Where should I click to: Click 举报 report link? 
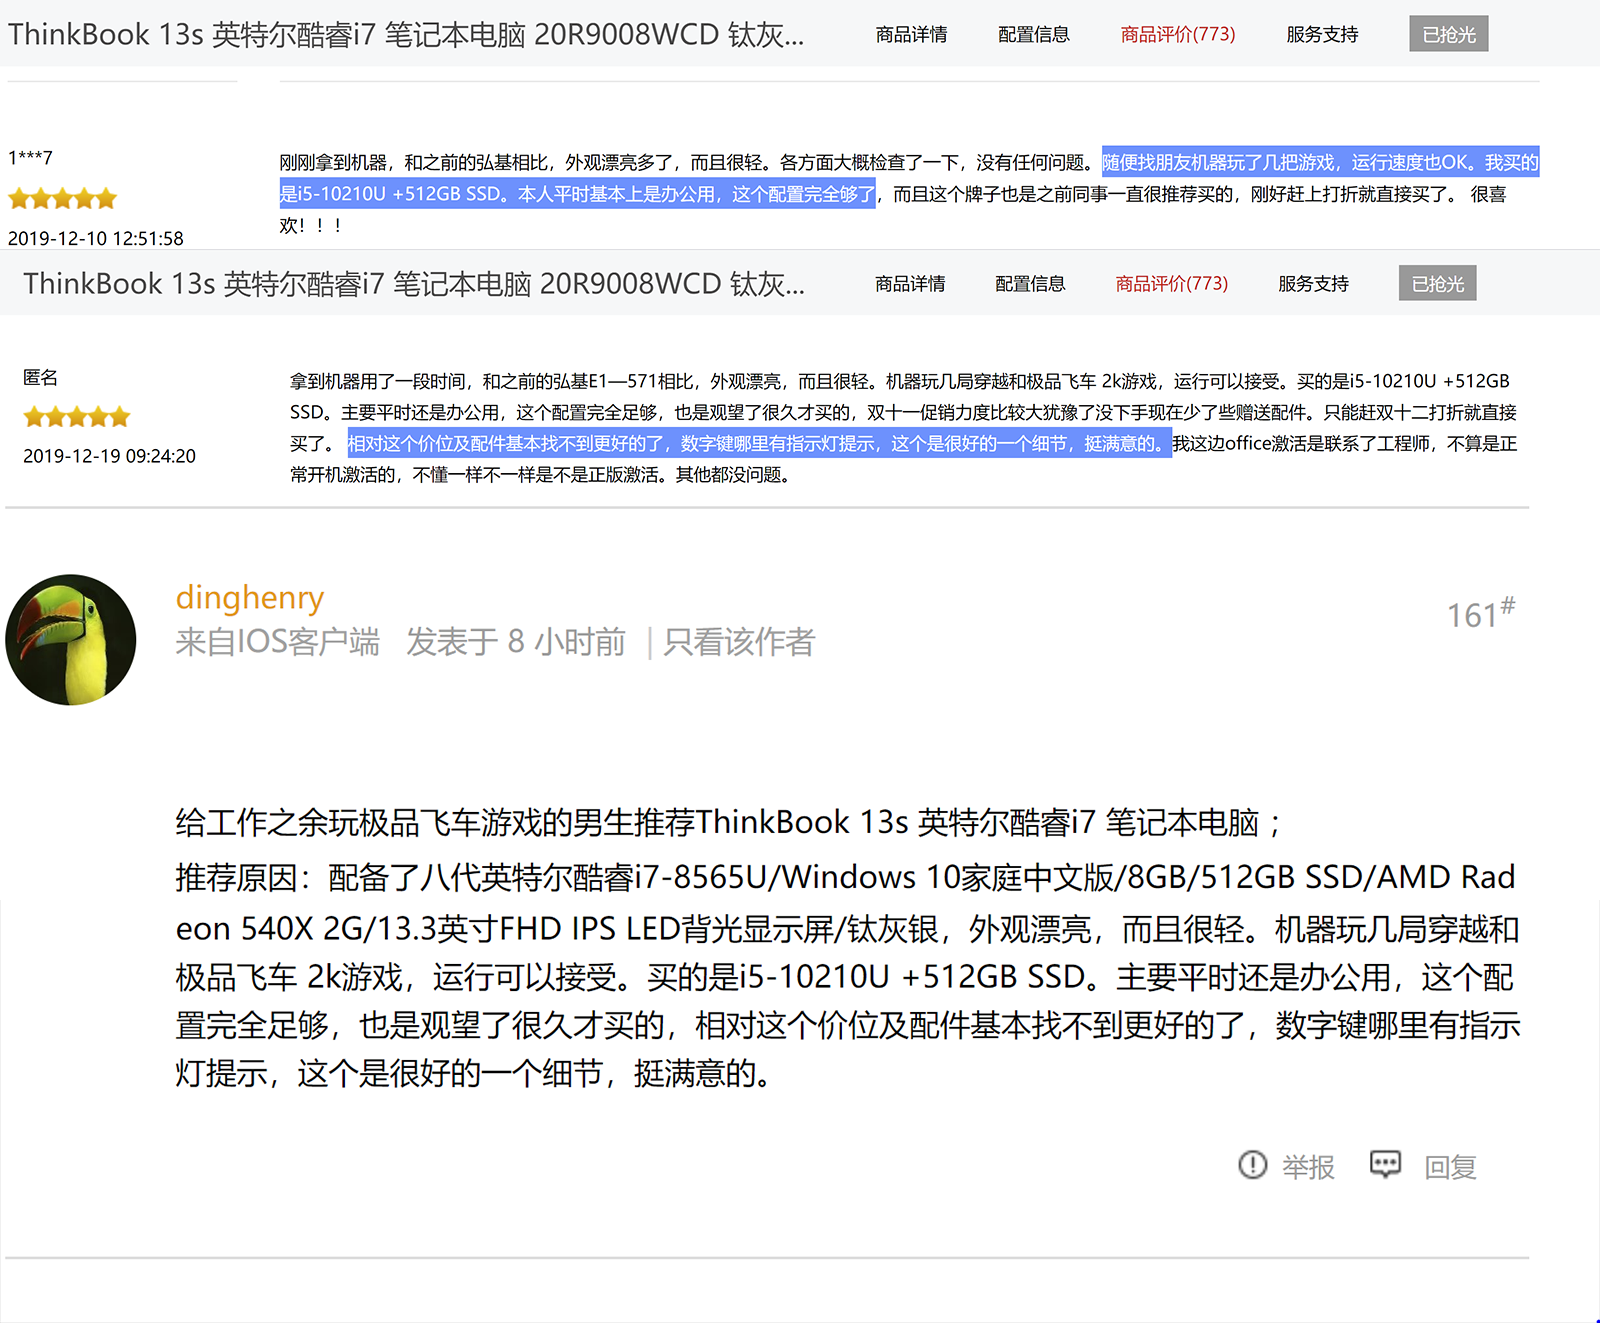coord(1308,1167)
